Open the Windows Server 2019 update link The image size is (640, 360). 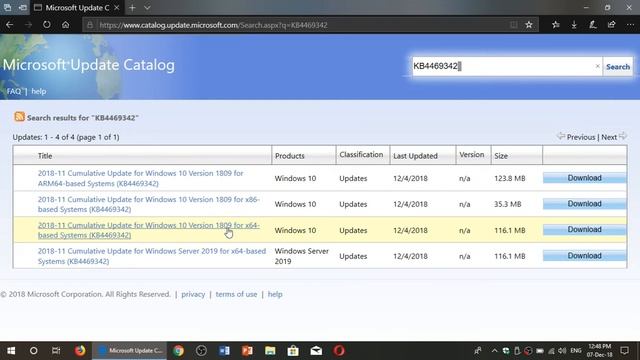151,256
